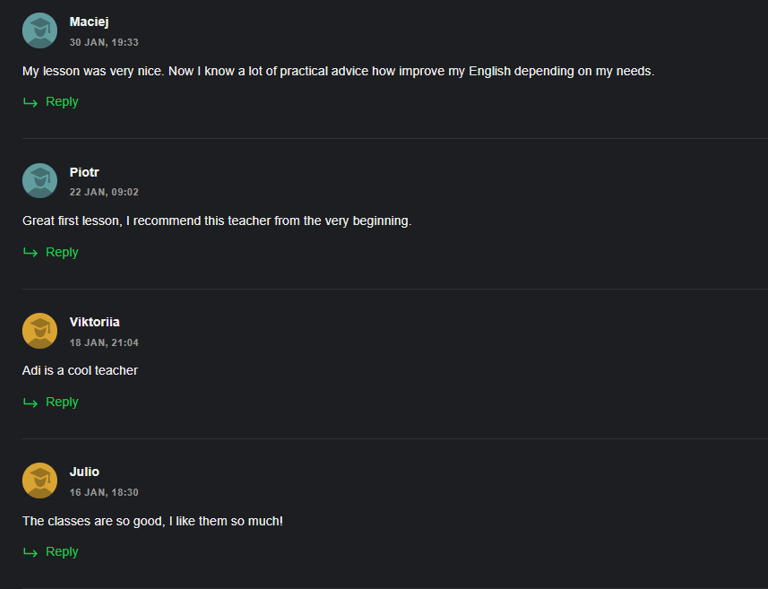The width and height of the screenshot is (768, 589).
Task: Click reply arrow icon under Julio's review
Action: [x=30, y=552]
